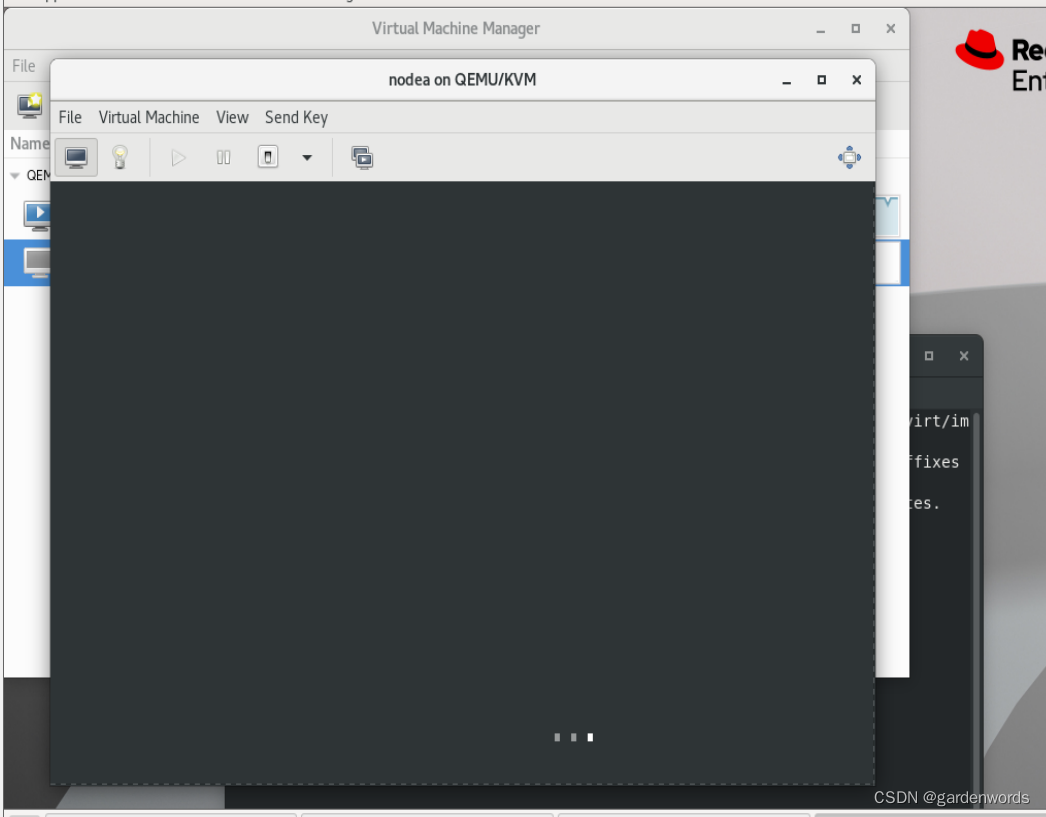Maximize the Virtual Machine Manager window
The height and width of the screenshot is (817, 1046).
click(856, 29)
